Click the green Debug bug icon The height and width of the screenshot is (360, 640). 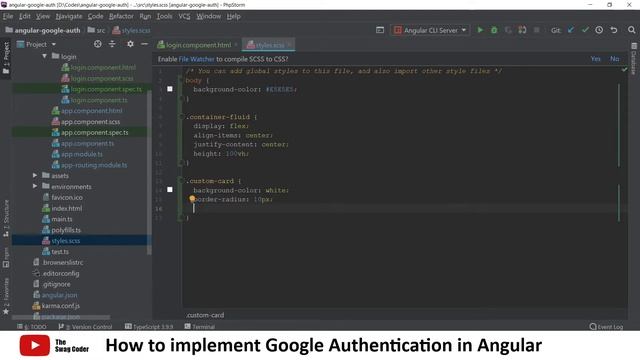click(x=494, y=30)
